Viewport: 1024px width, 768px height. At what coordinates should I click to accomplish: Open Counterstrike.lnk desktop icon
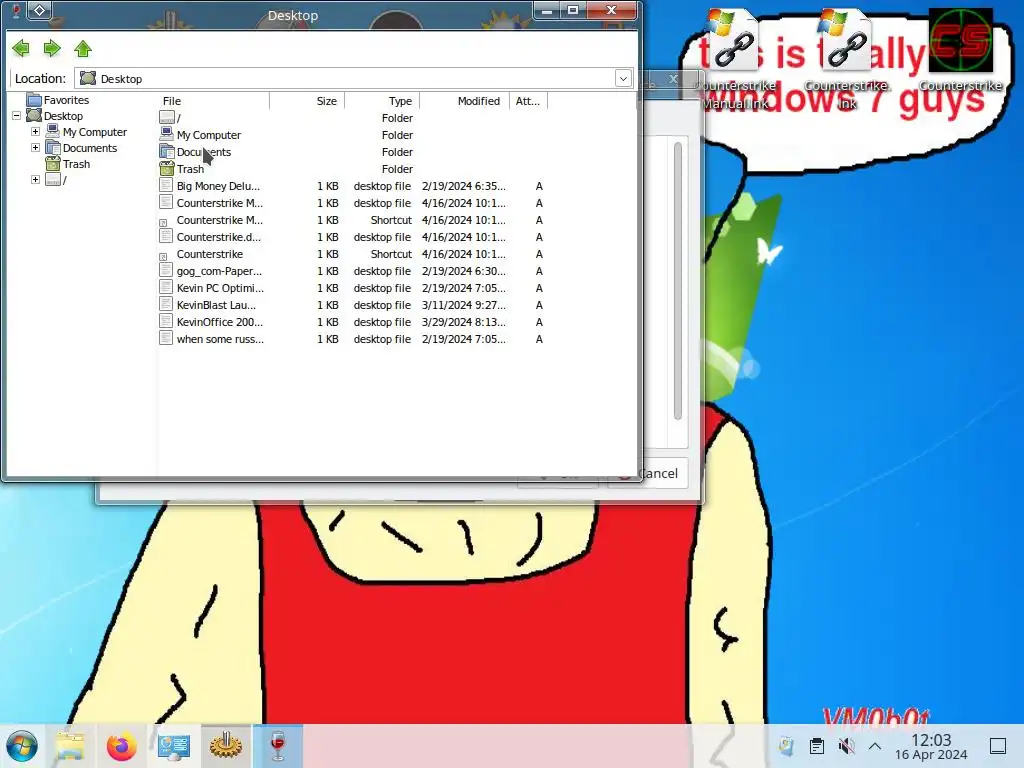pyautogui.click(x=846, y=60)
